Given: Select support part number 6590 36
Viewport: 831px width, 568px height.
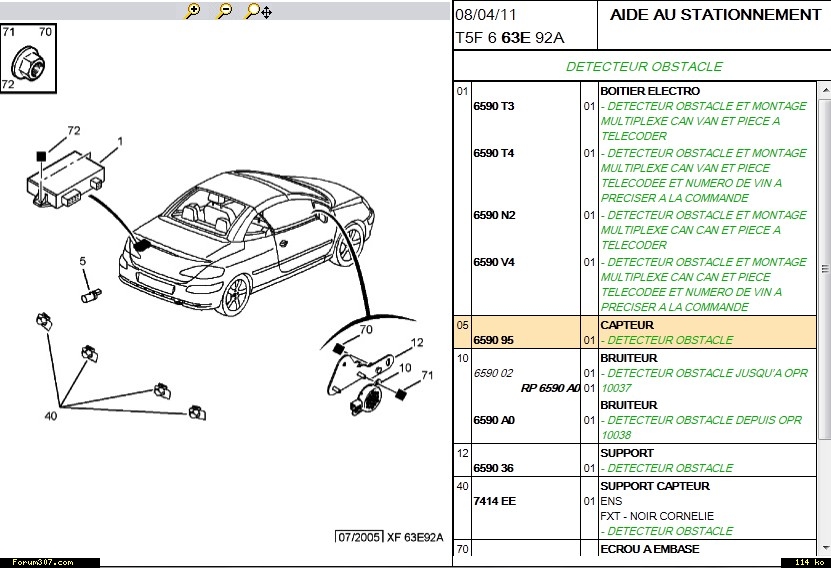Looking at the screenshot, I should click(493, 468).
